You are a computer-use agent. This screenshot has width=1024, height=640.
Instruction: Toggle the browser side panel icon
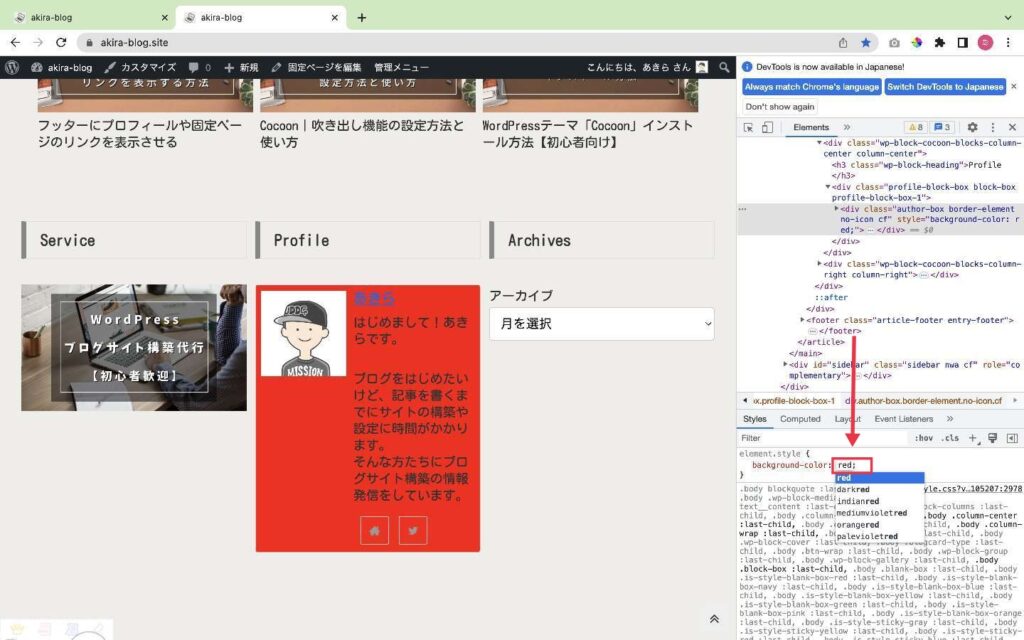963,42
